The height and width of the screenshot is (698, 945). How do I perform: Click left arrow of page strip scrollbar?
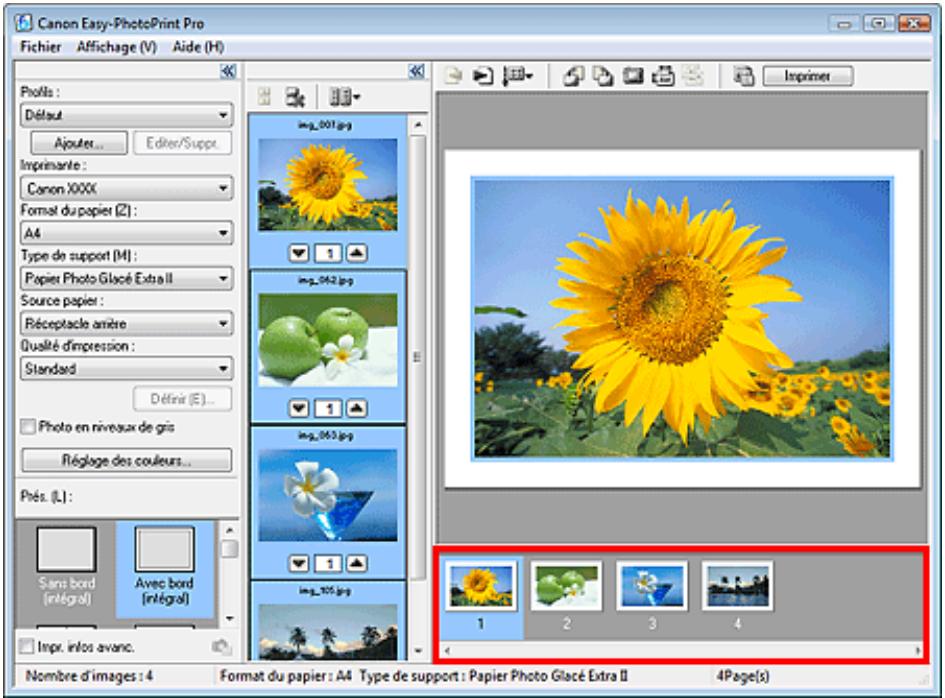[447, 650]
